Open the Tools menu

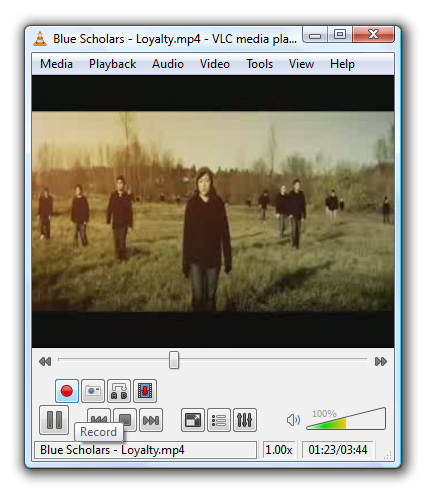click(x=259, y=64)
